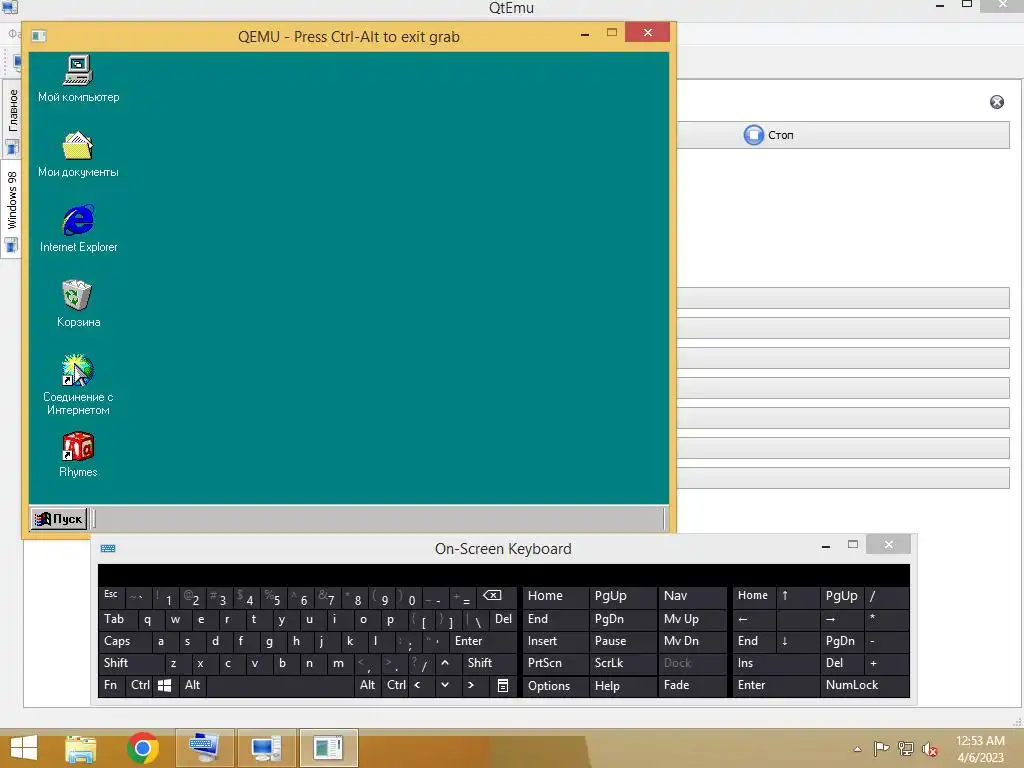Screen dimensions: 1024x768
Task: Click the Enter key on main keyboard
Action: pyautogui.click(x=483, y=641)
